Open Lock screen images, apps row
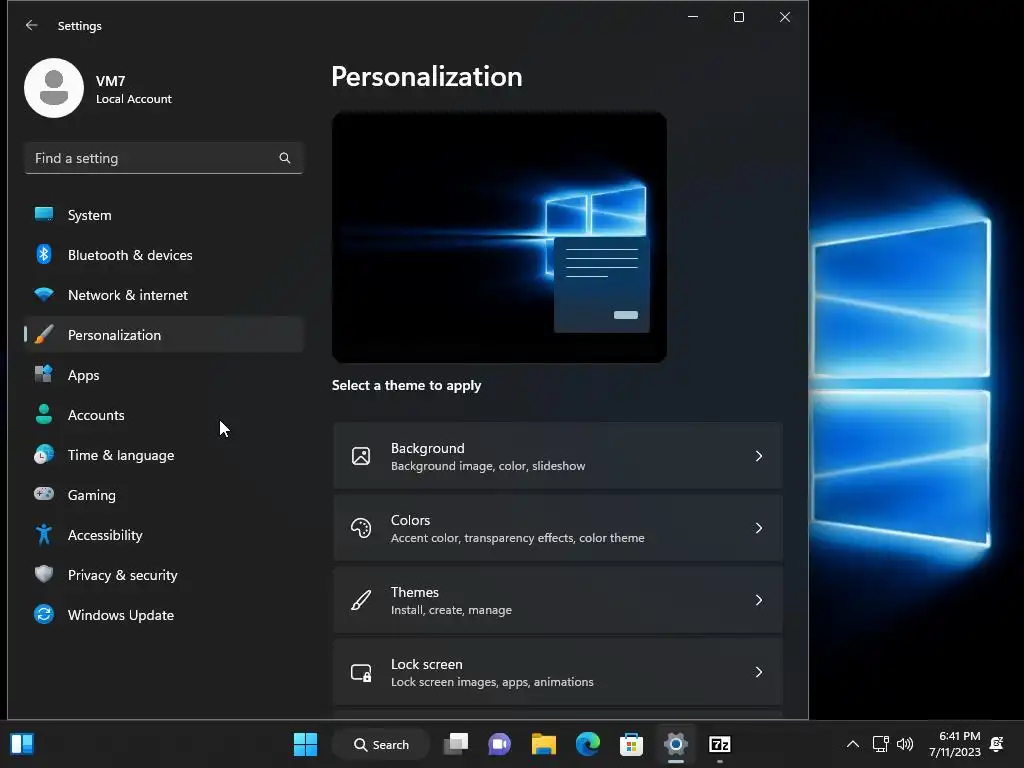The height and width of the screenshot is (768, 1024). [x=558, y=672]
